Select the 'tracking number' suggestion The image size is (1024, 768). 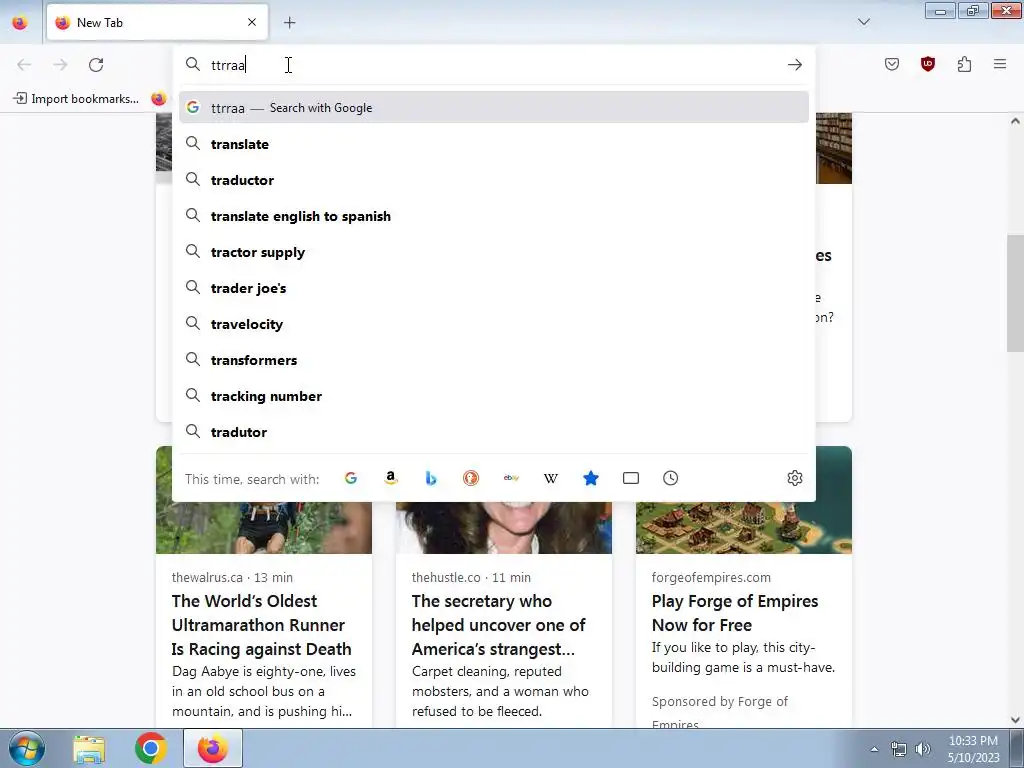(494, 396)
